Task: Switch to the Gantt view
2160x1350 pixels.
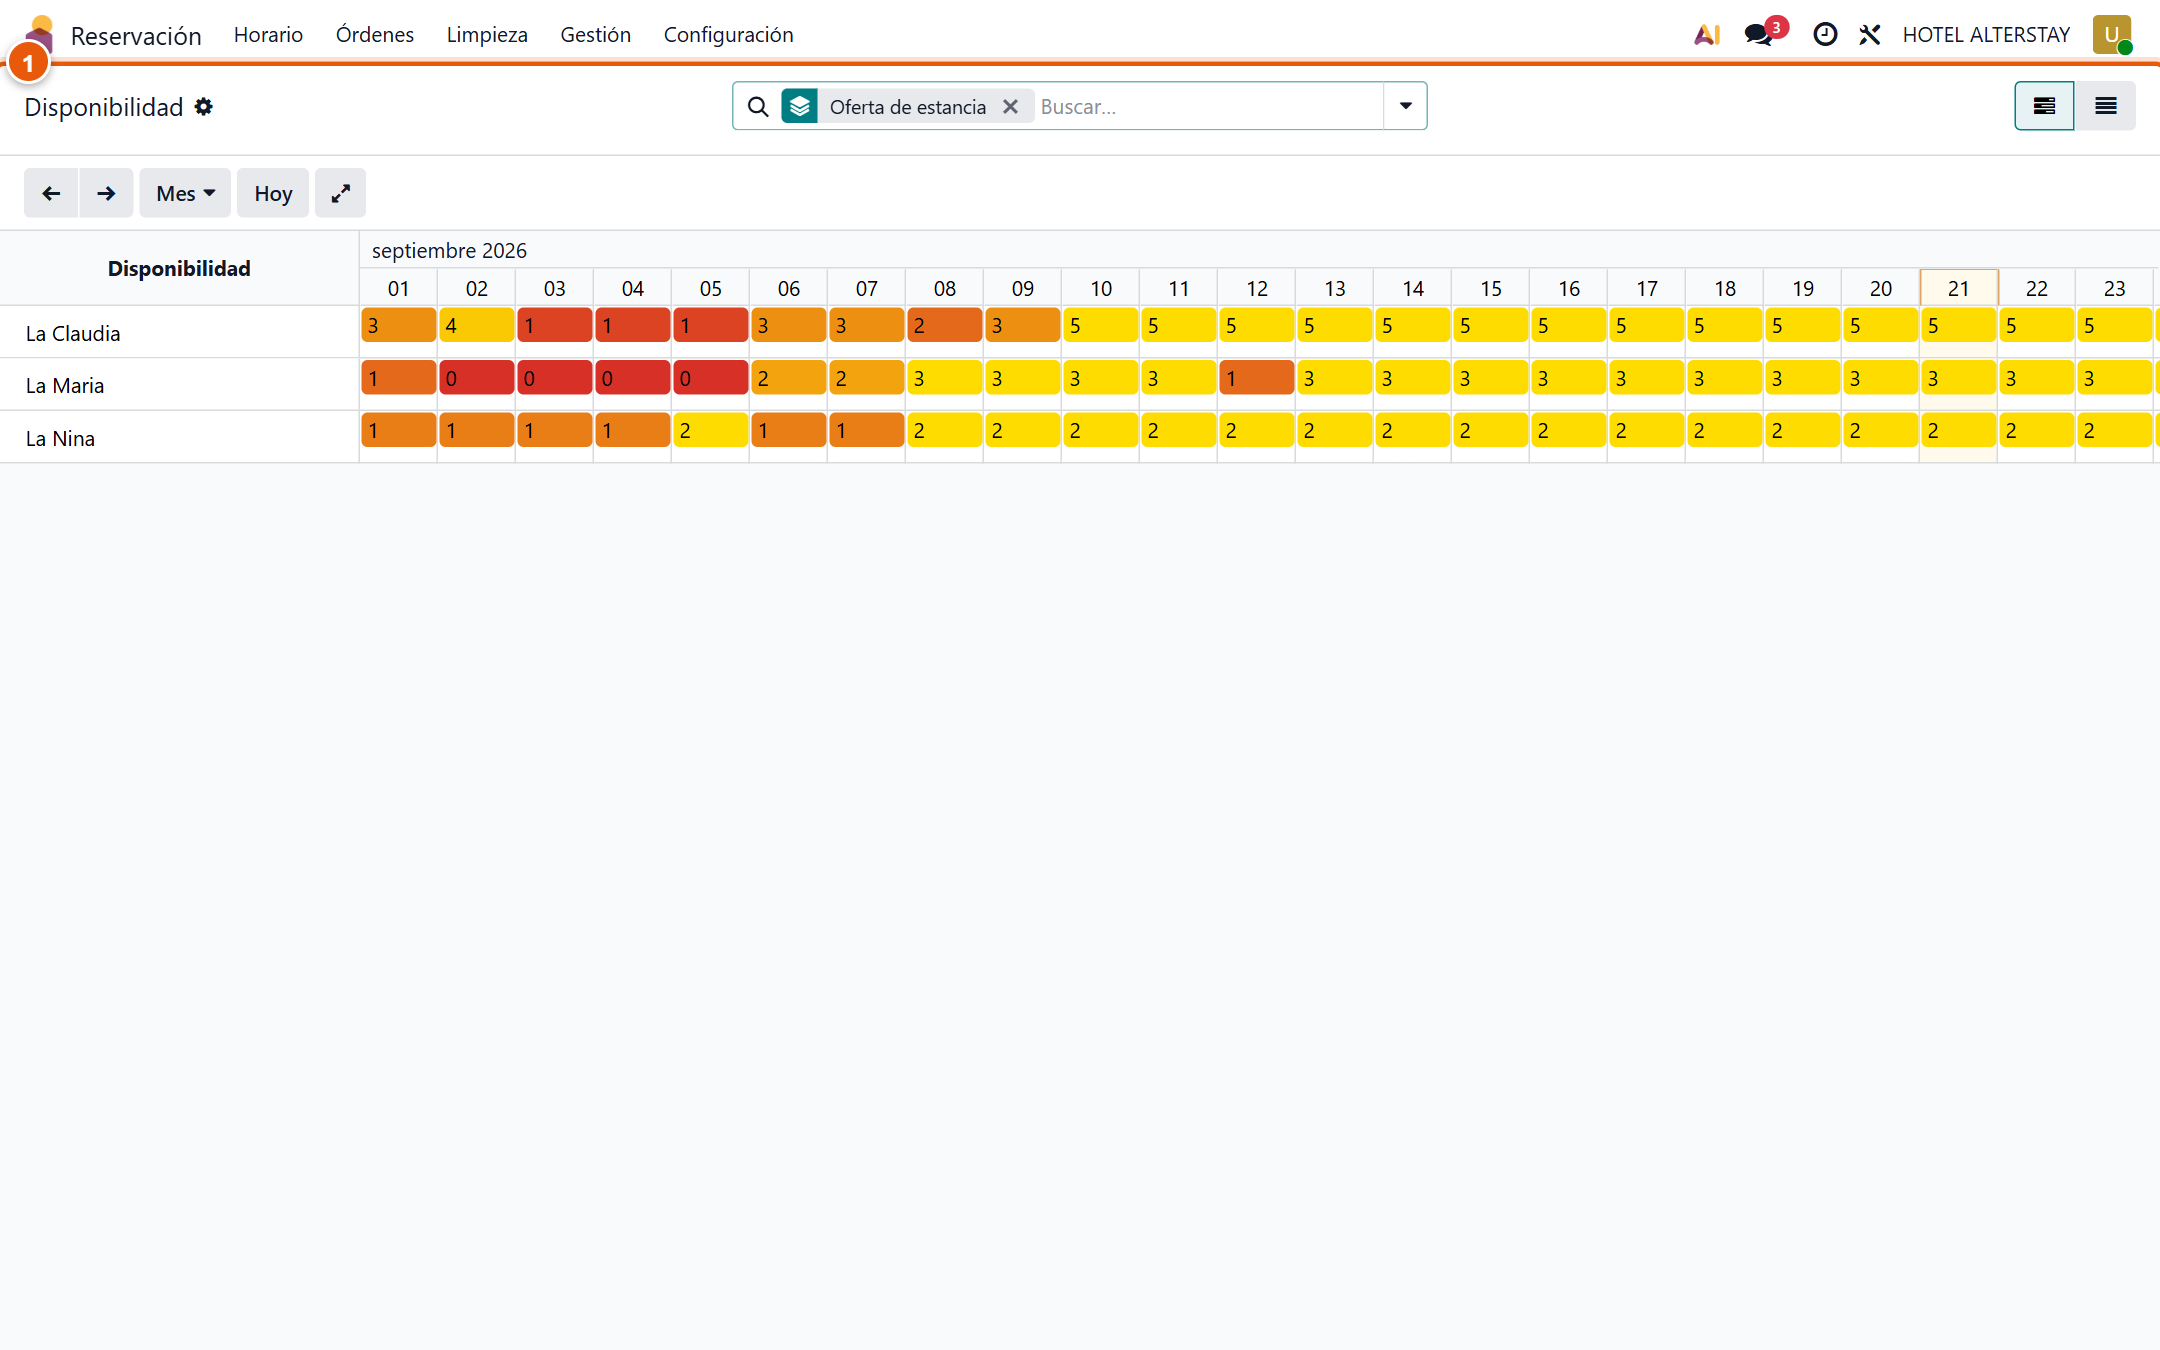Action: (2044, 106)
